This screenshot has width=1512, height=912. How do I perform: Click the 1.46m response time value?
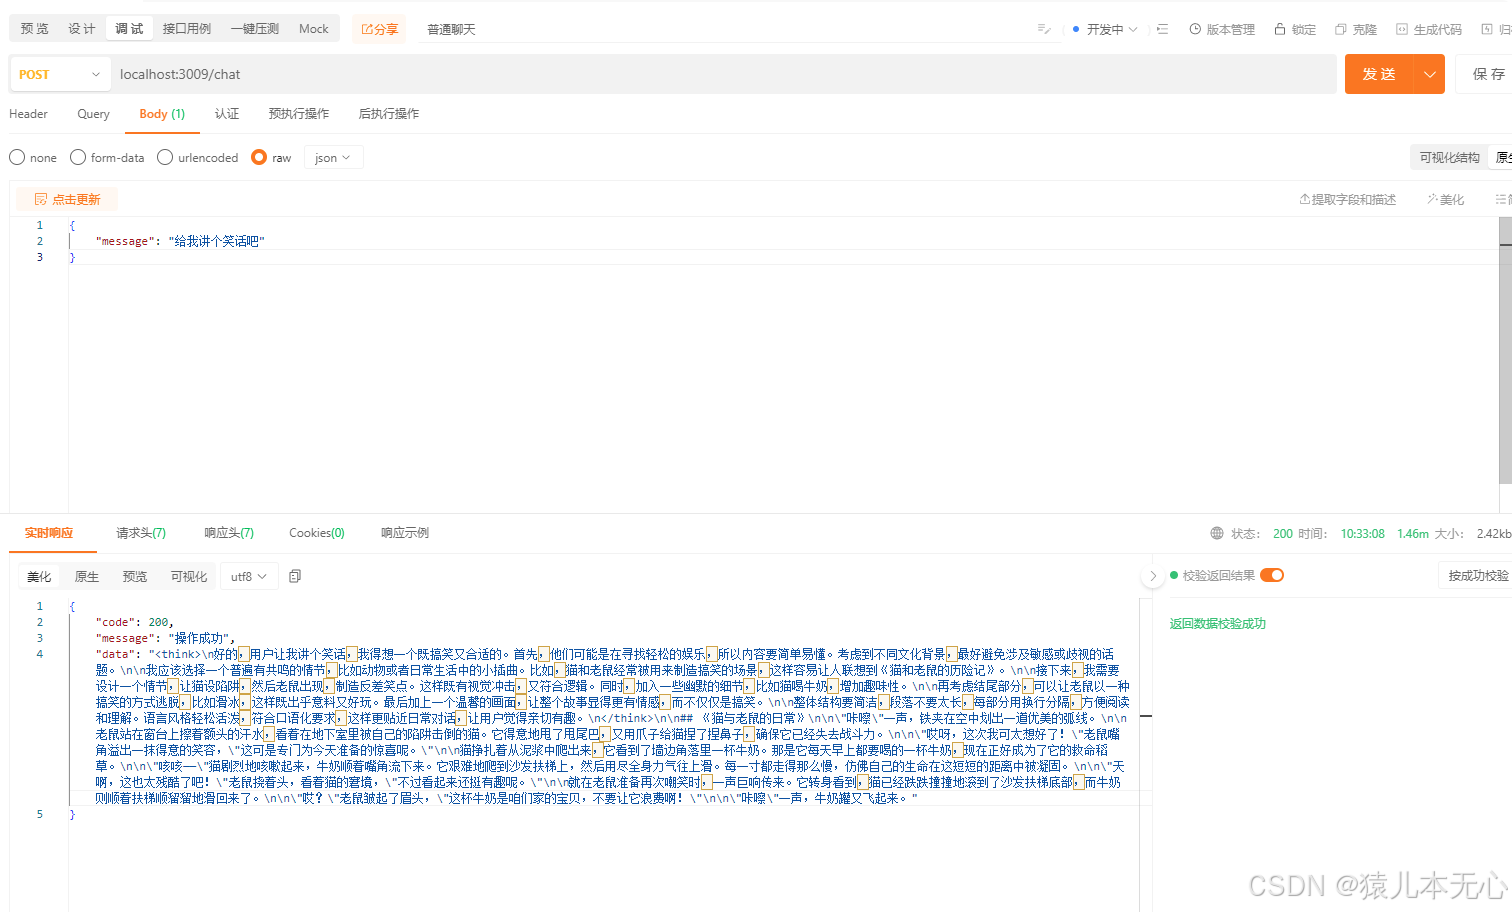(1413, 533)
